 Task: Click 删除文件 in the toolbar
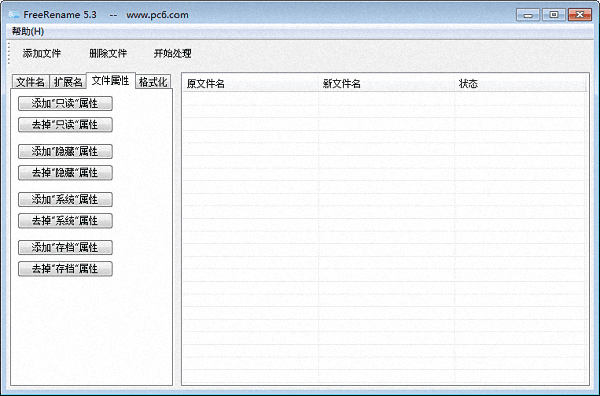click(x=108, y=54)
